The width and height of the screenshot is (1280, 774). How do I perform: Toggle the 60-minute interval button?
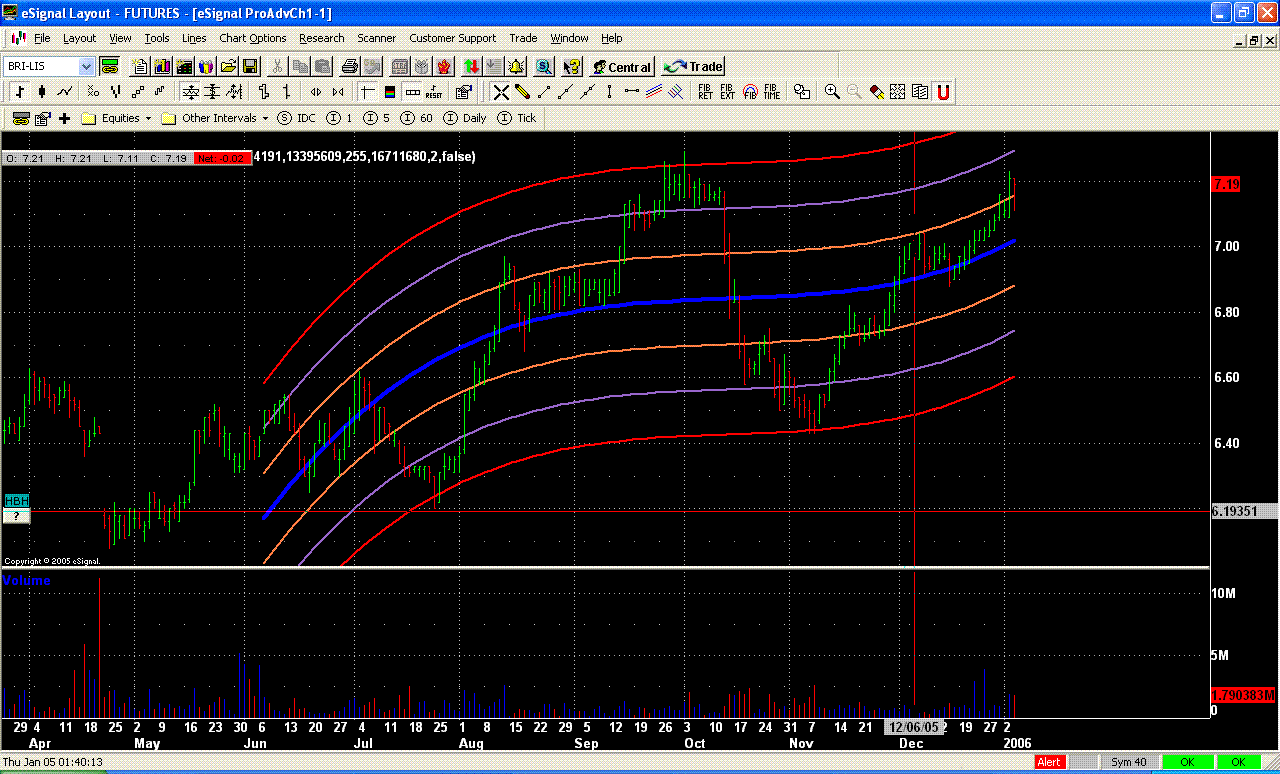(x=417, y=118)
